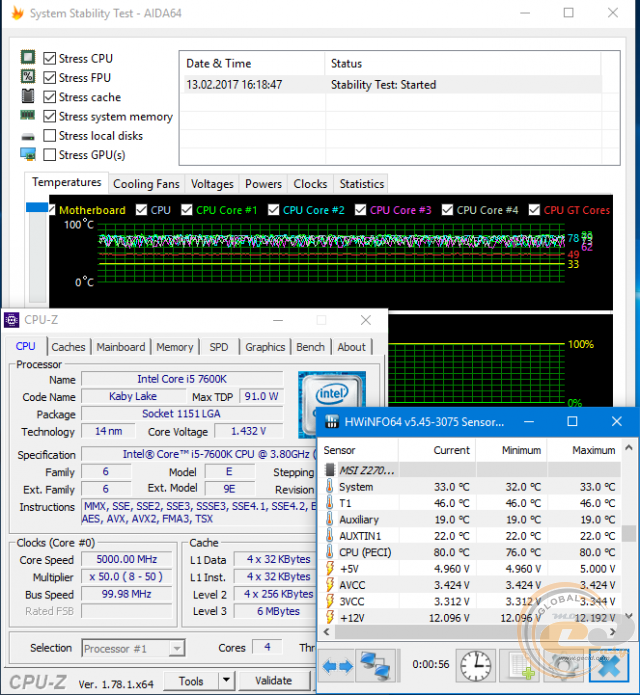
Task: Open the Statistics tab
Action: point(362,184)
